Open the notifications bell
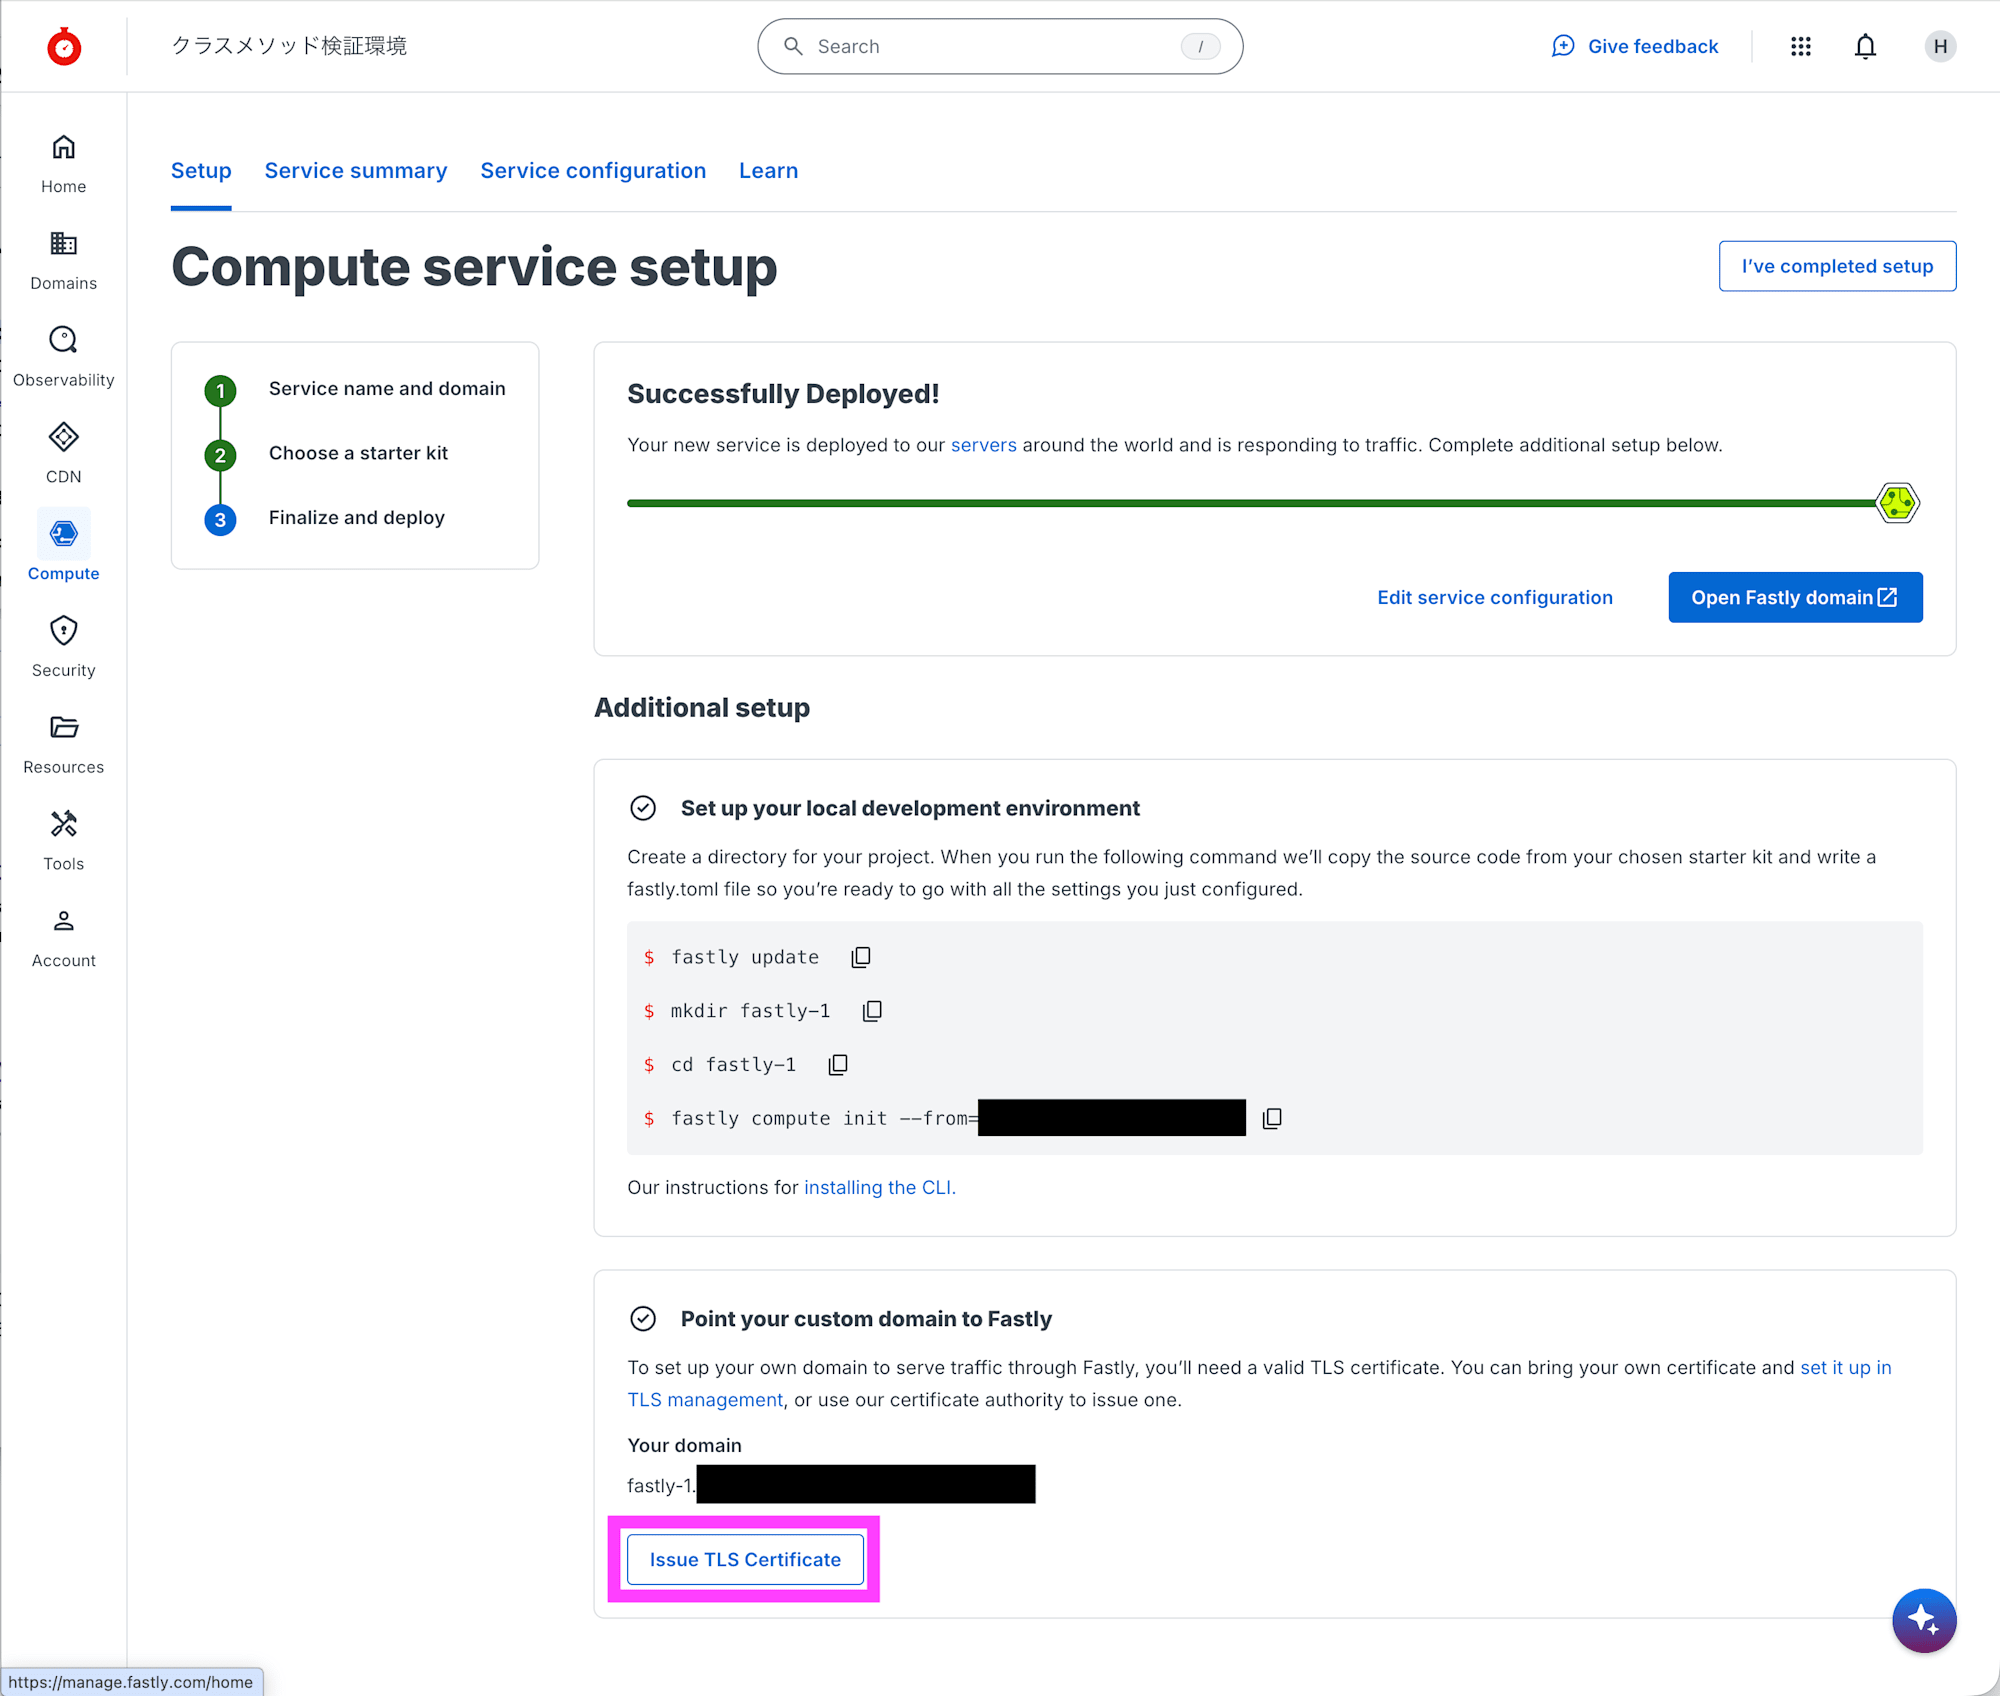 click(1865, 46)
